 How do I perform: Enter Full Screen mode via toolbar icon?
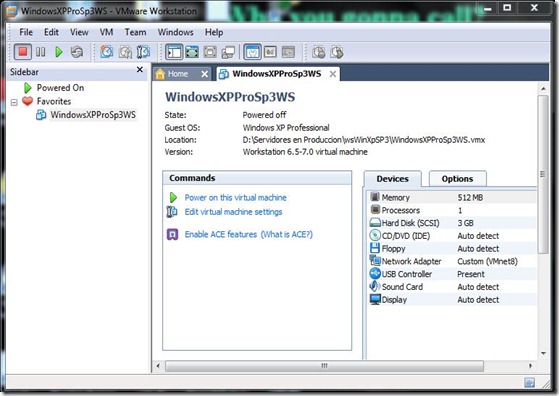(210, 52)
